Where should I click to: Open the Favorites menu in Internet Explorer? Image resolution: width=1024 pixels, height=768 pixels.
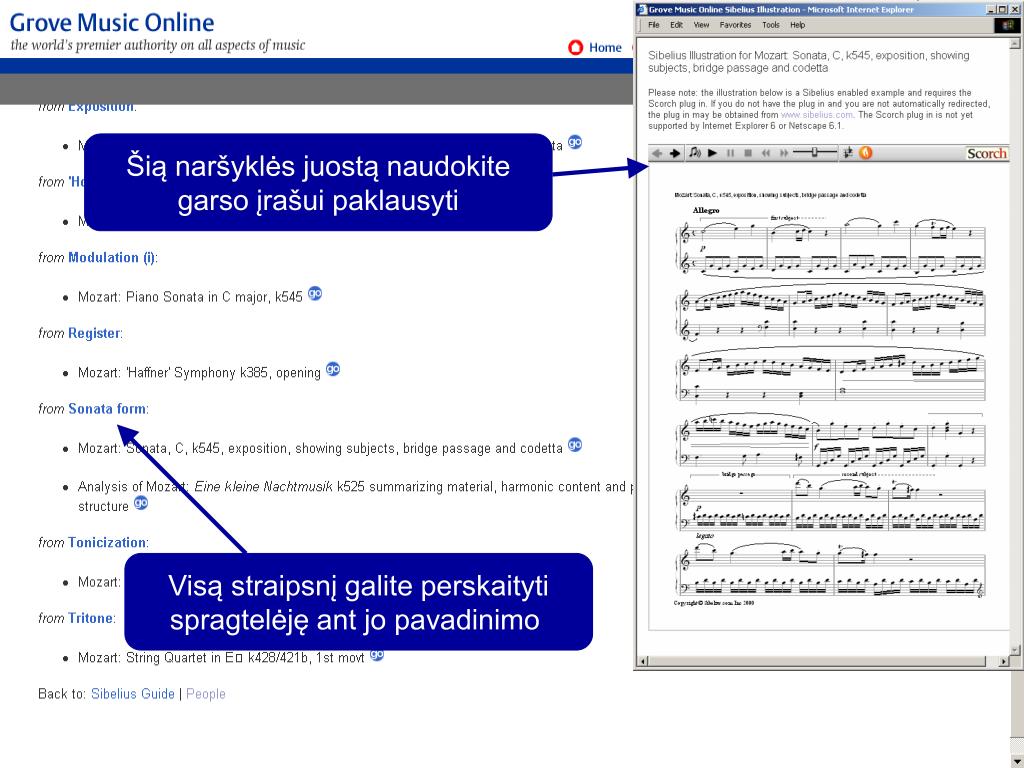point(735,25)
